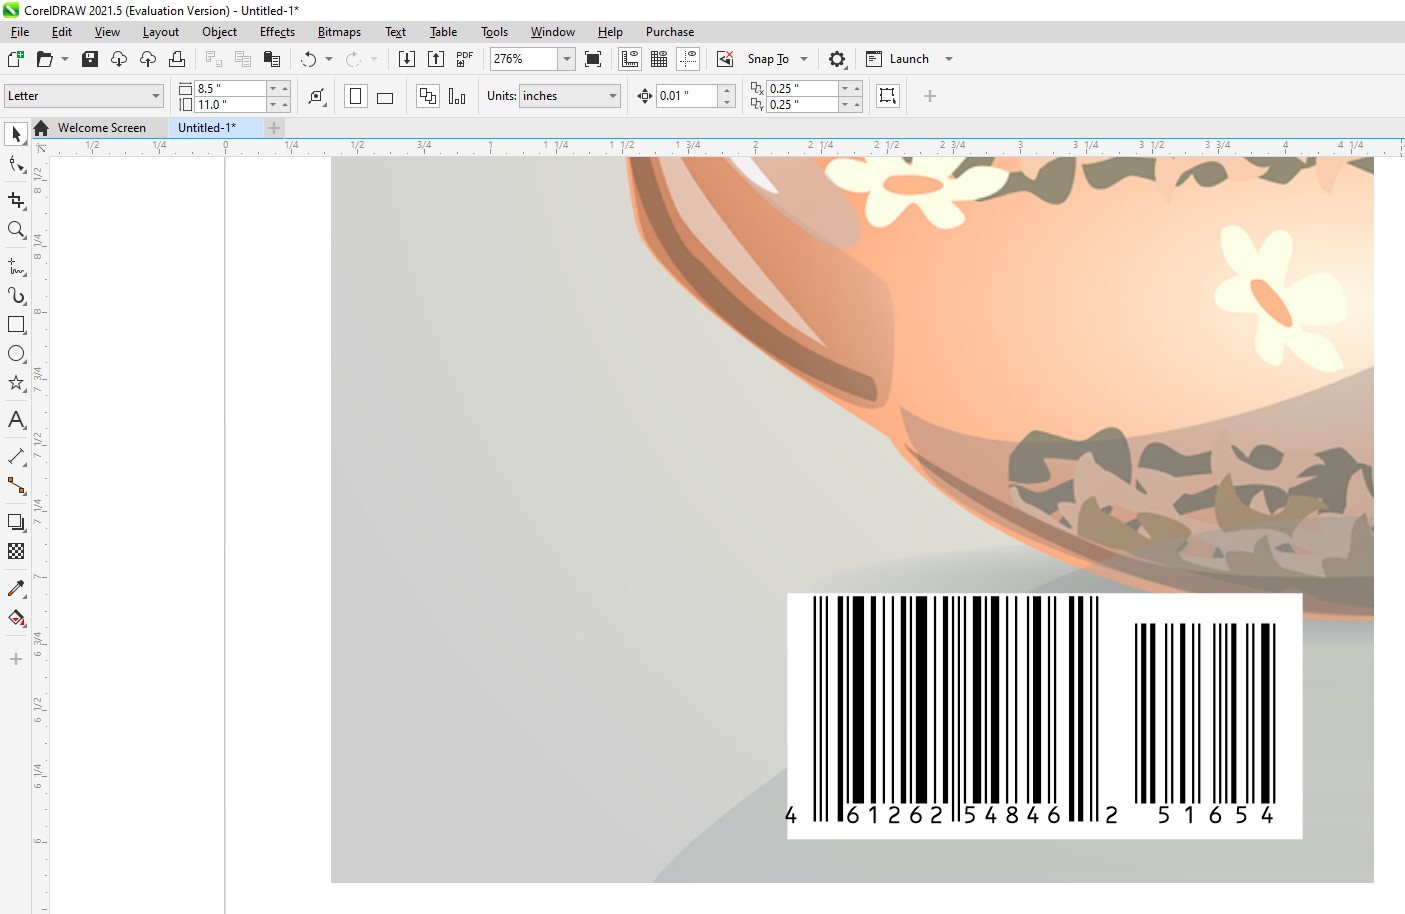This screenshot has width=1405, height=914.
Task: Open the File menu
Action: pos(20,32)
